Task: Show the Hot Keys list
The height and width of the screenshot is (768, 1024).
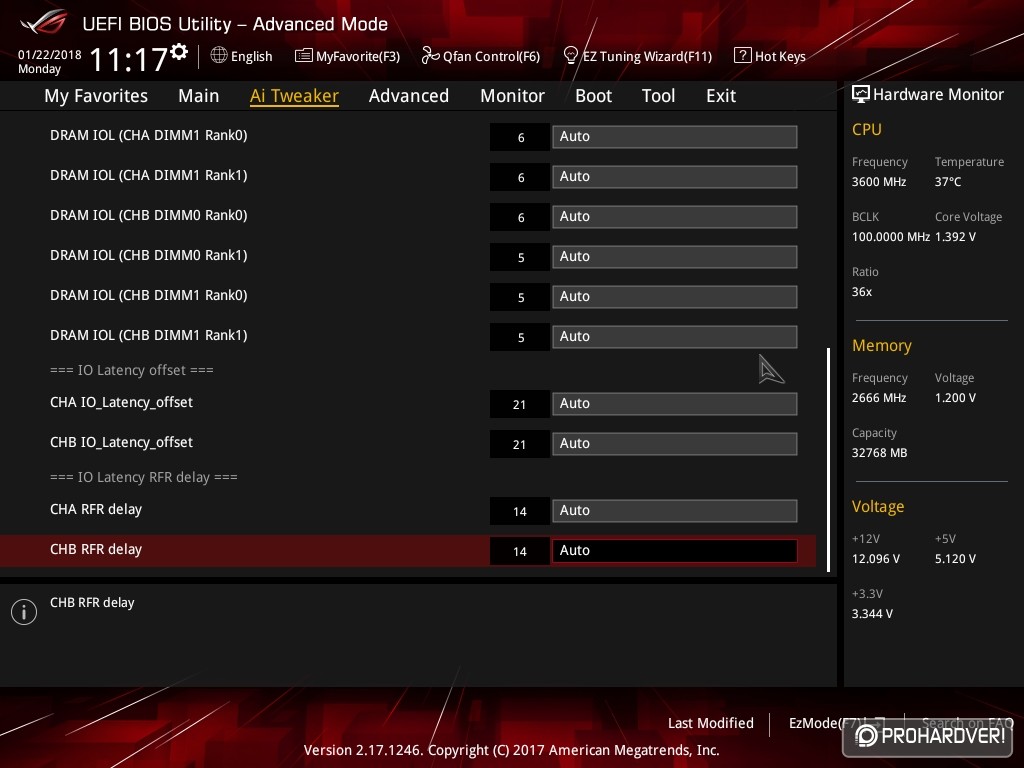Action: 780,56
